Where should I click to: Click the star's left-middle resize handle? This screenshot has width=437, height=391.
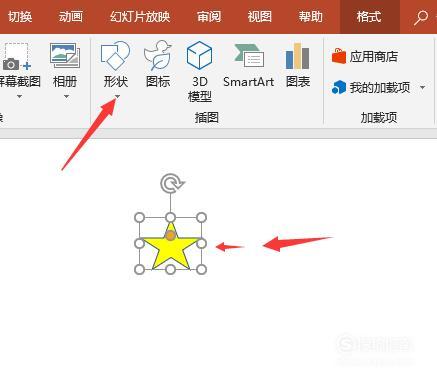(x=139, y=244)
